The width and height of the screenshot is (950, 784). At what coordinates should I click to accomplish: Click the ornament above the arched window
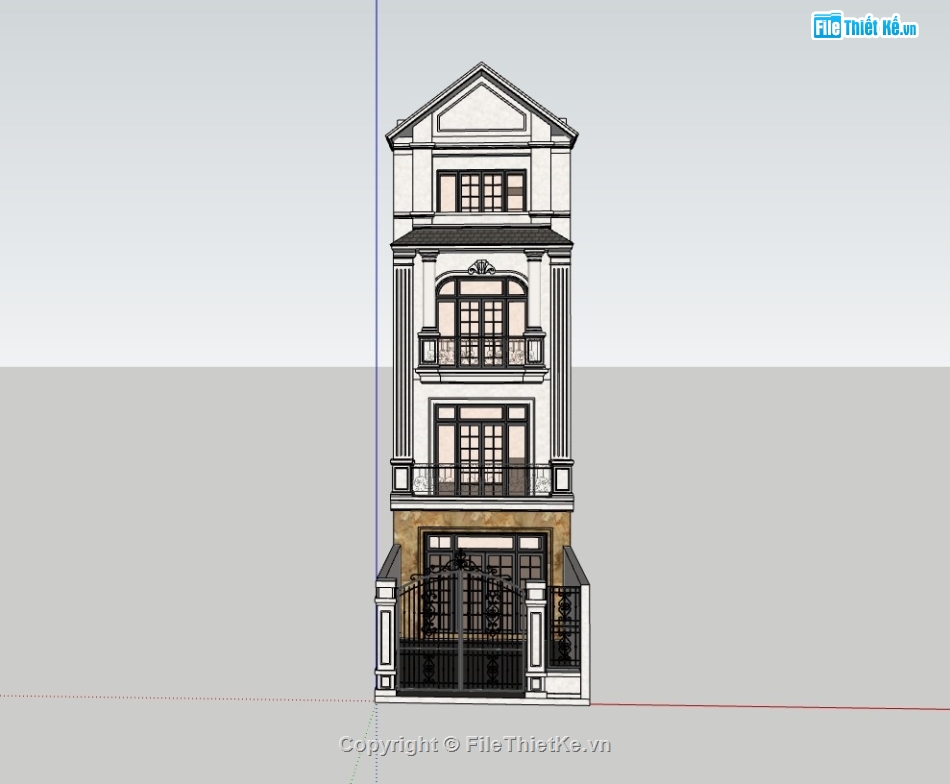(482, 267)
